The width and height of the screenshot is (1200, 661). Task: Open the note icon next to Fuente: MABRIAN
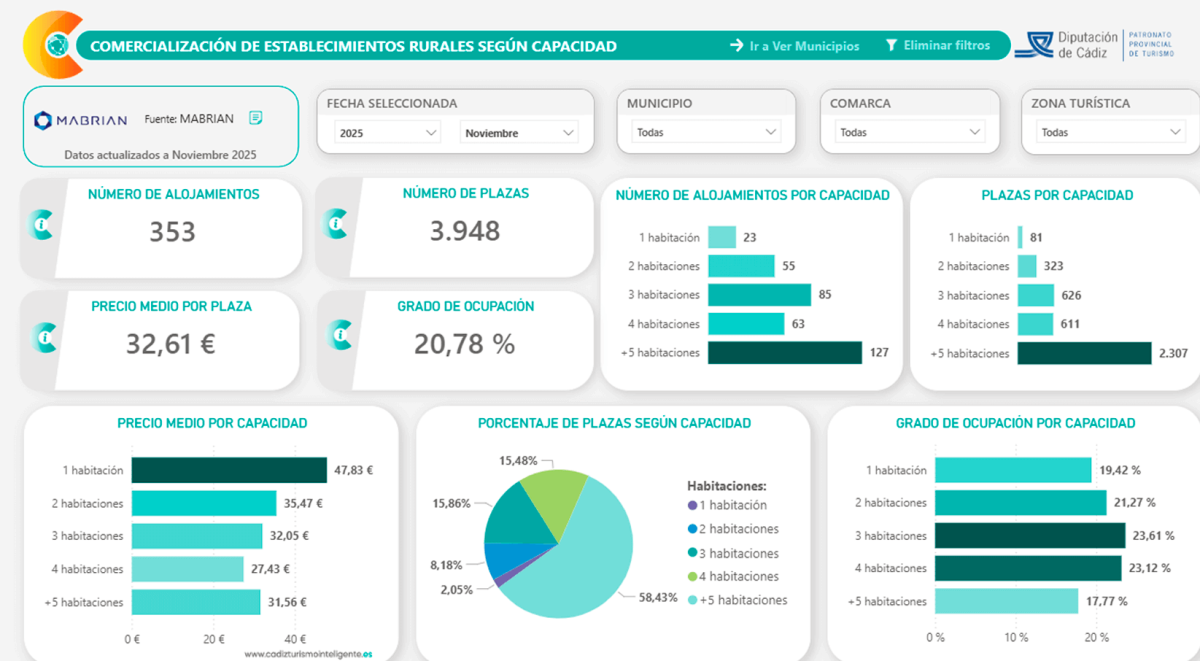tap(256, 118)
